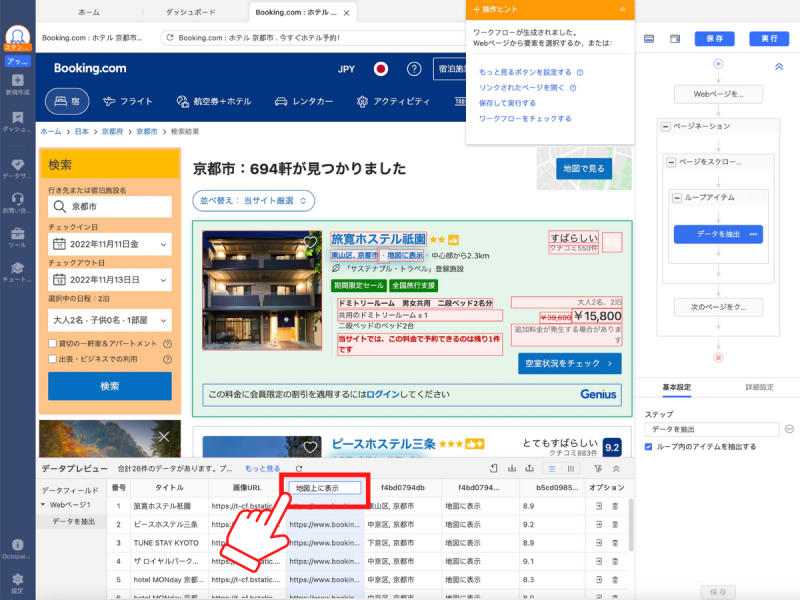Select the アクティビティ tab on Booking.com

tap(393, 101)
